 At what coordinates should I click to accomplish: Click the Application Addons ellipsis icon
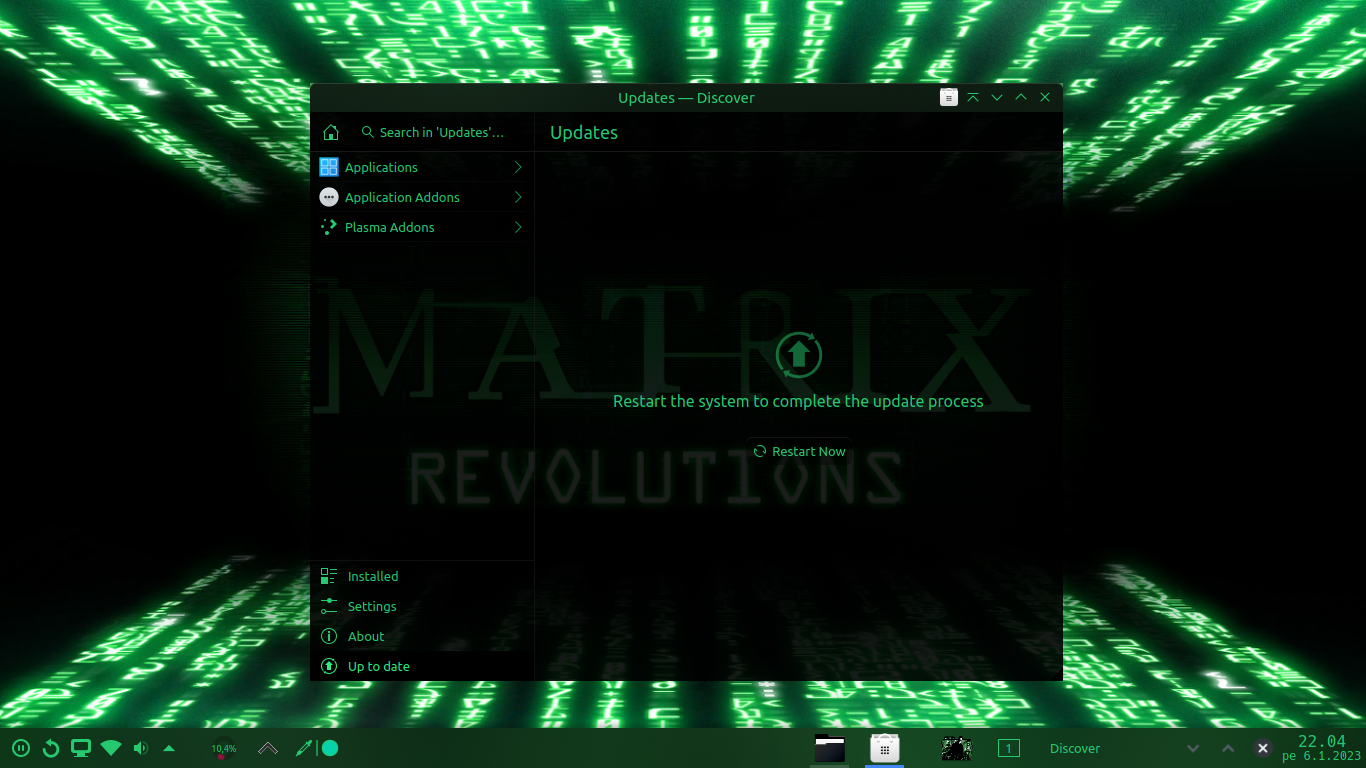tap(329, 197)
